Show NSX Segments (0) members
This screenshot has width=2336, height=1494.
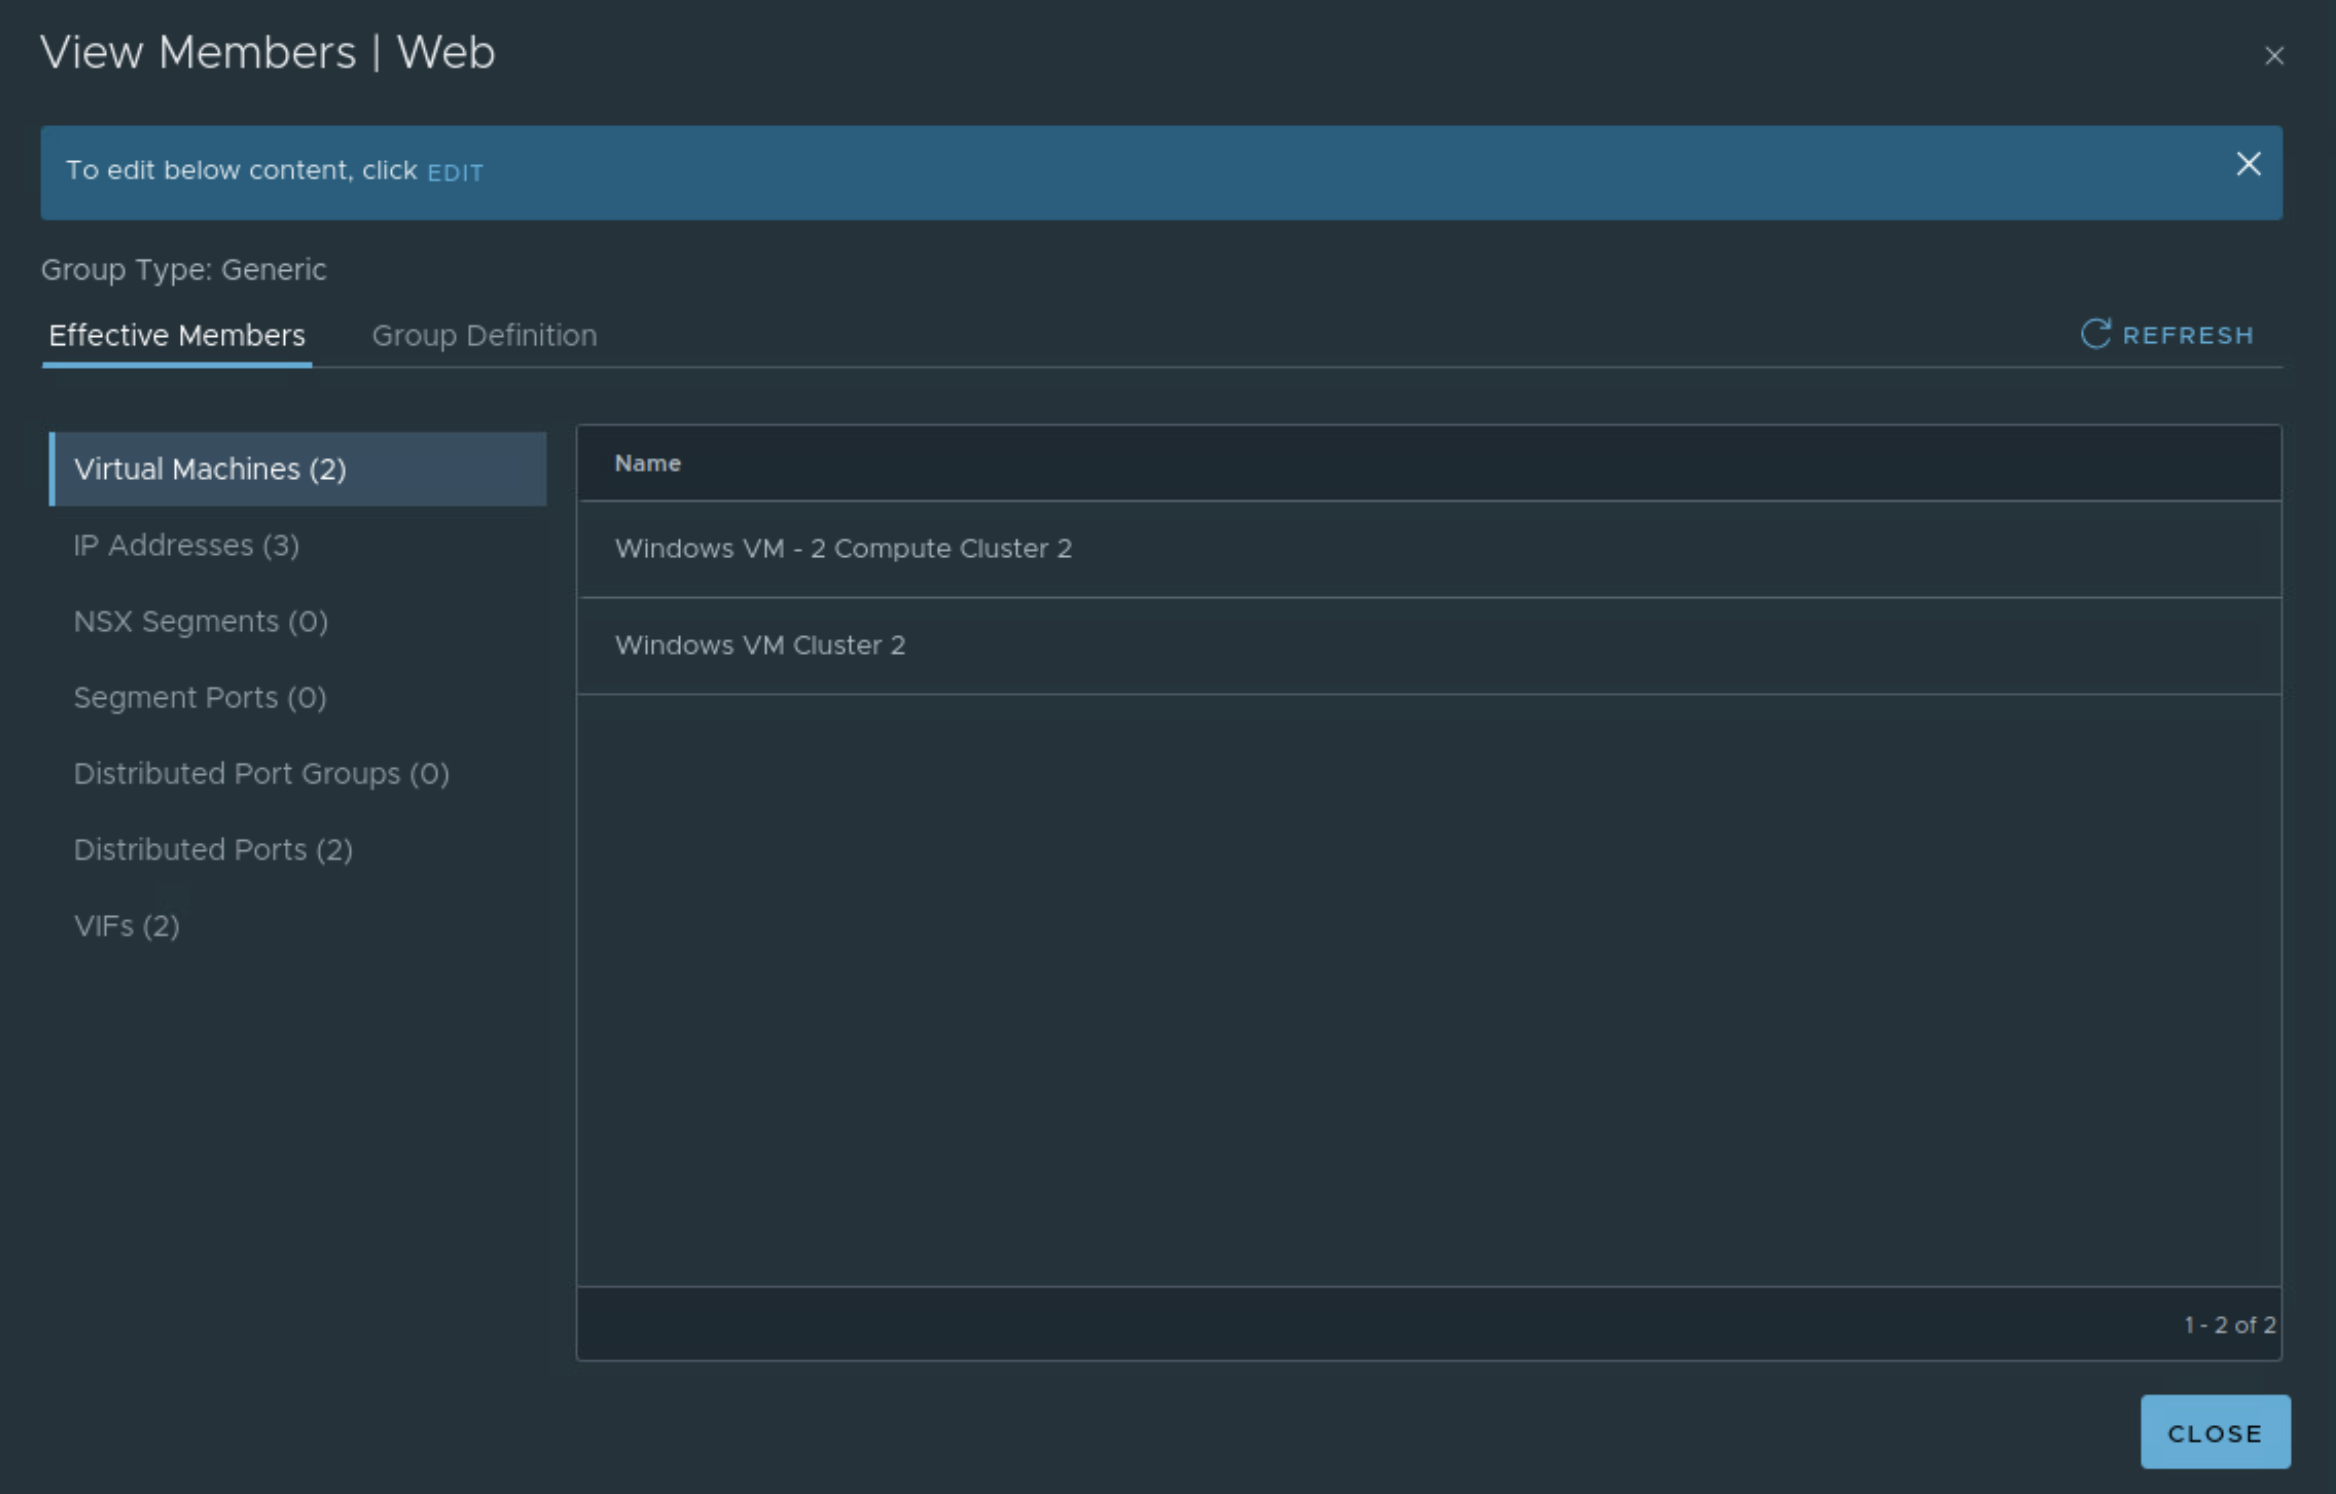coord(200,621)
